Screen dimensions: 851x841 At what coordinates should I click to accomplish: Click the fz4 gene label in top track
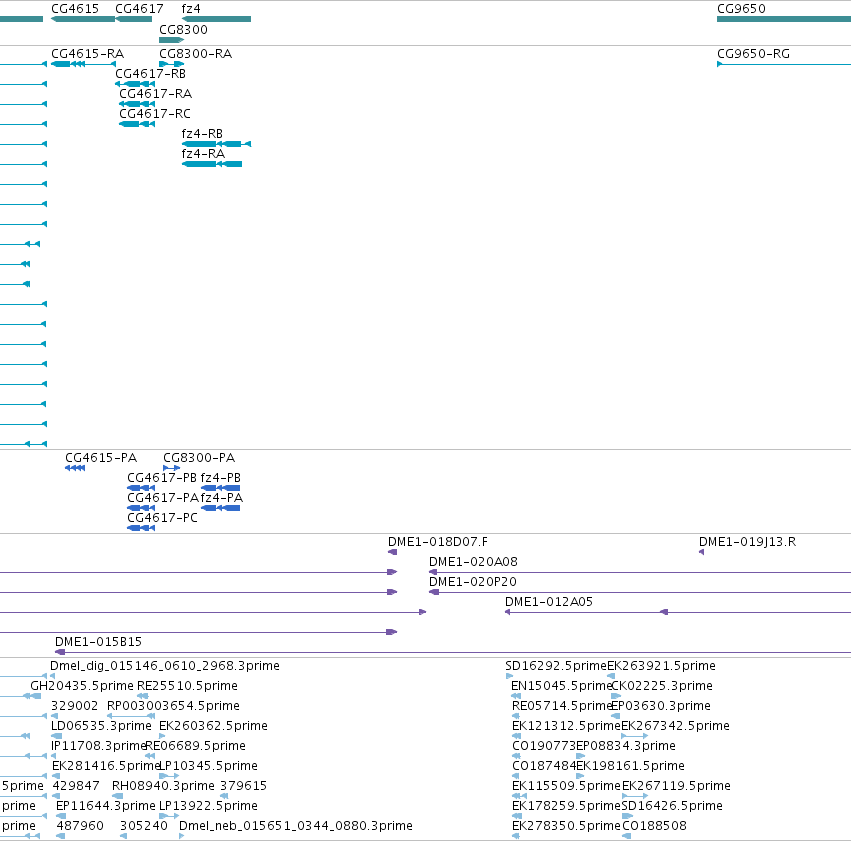point(191,9)
